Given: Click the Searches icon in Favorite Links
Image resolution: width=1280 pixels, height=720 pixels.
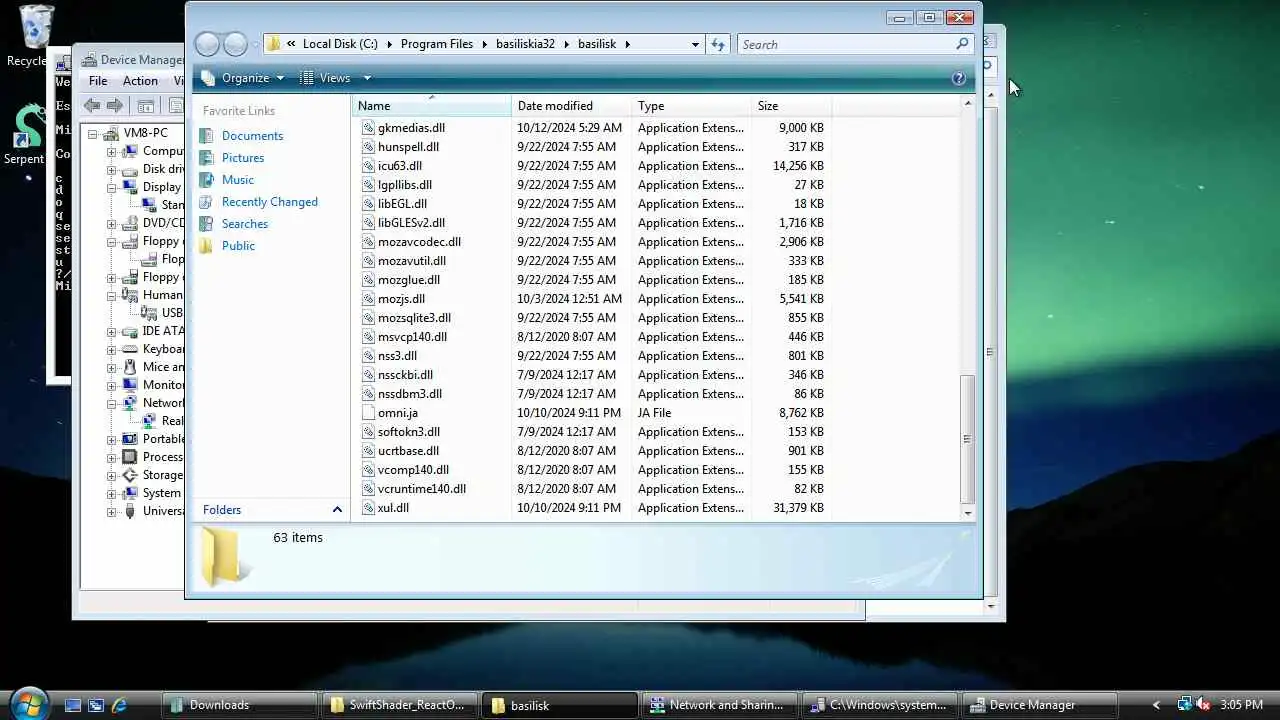Looking at the screenshot, I should coord(207,224).
